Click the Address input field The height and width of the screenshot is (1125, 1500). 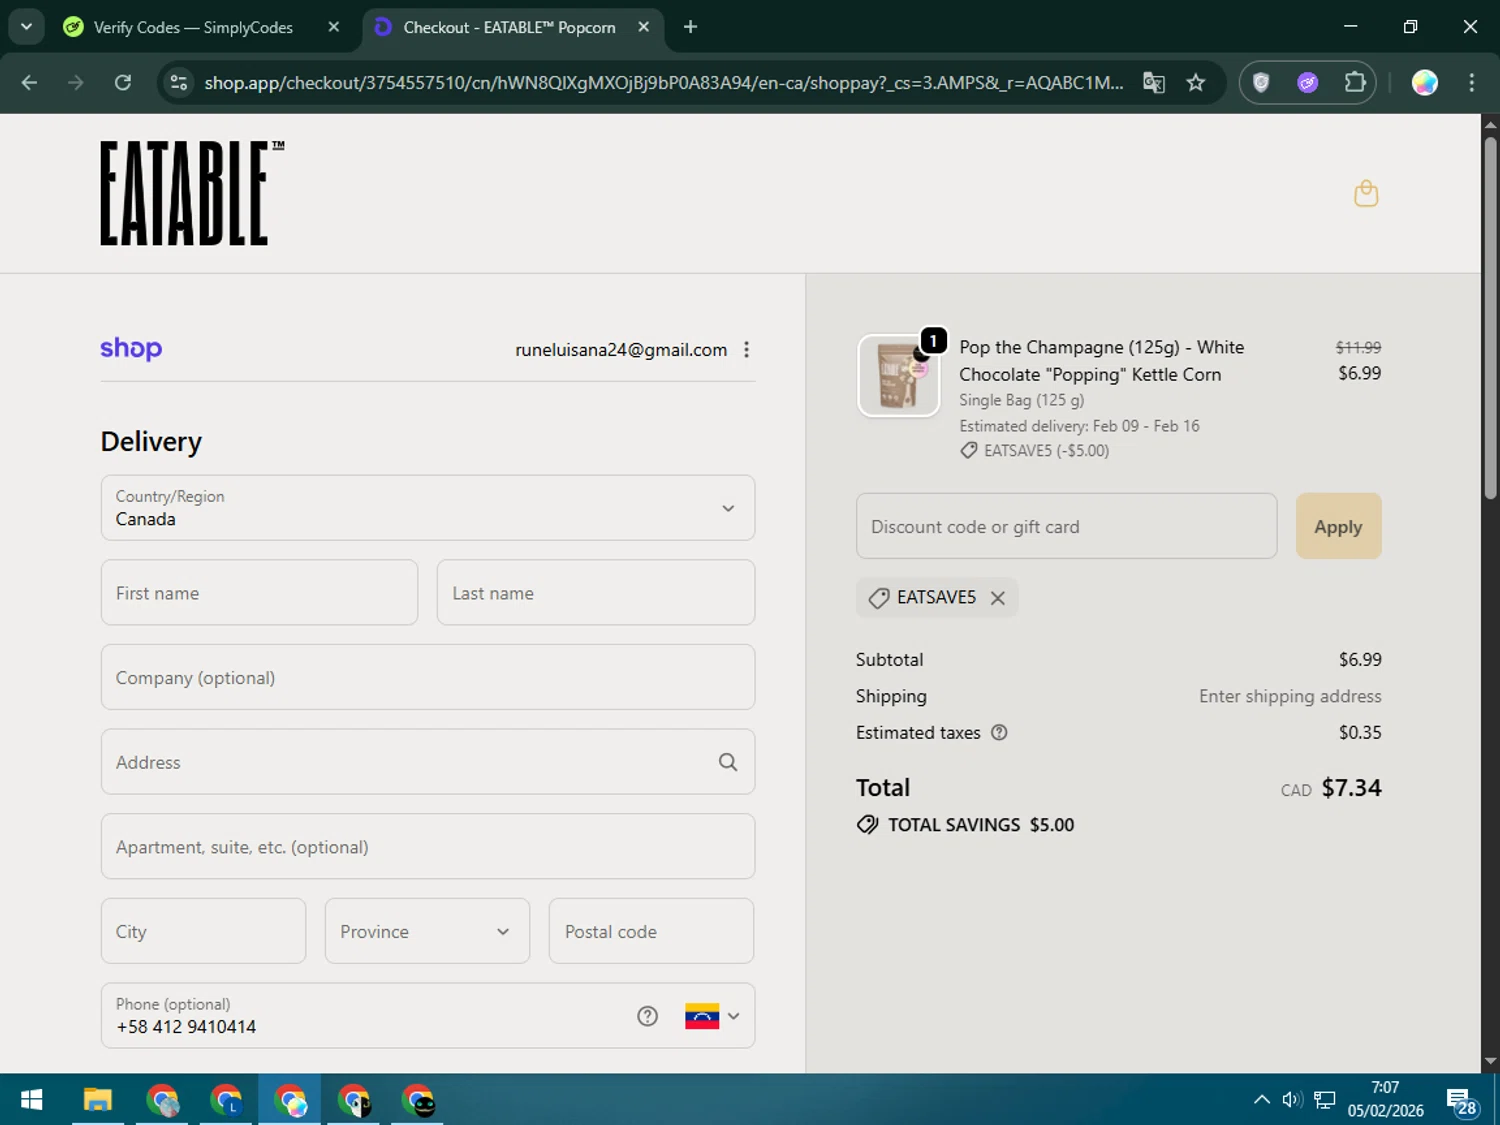(x=428, y=762)
